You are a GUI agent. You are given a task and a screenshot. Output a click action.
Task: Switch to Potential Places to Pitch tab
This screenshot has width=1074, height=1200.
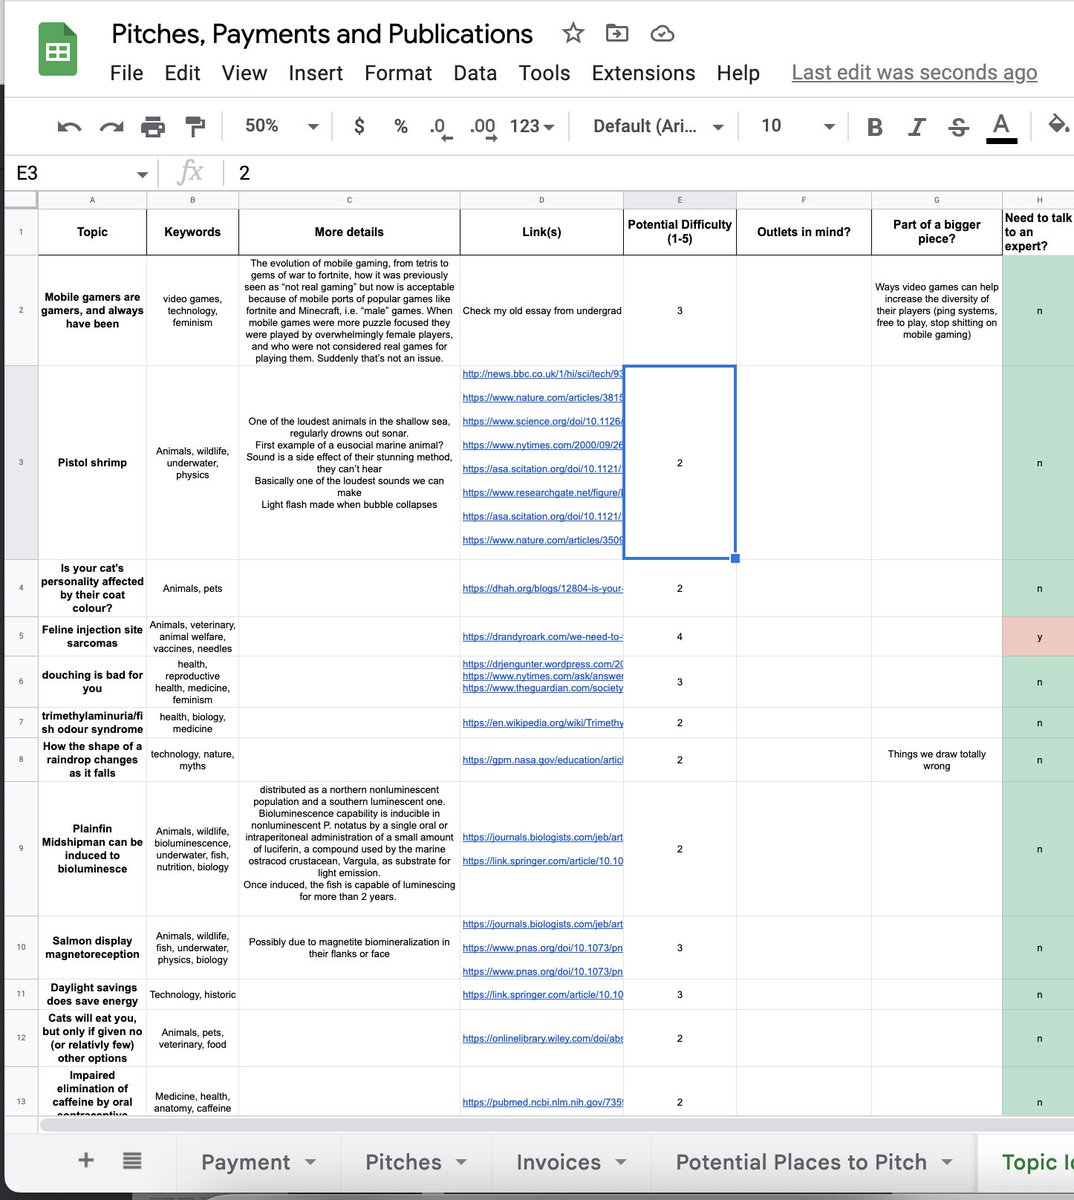pos(812,1162)
